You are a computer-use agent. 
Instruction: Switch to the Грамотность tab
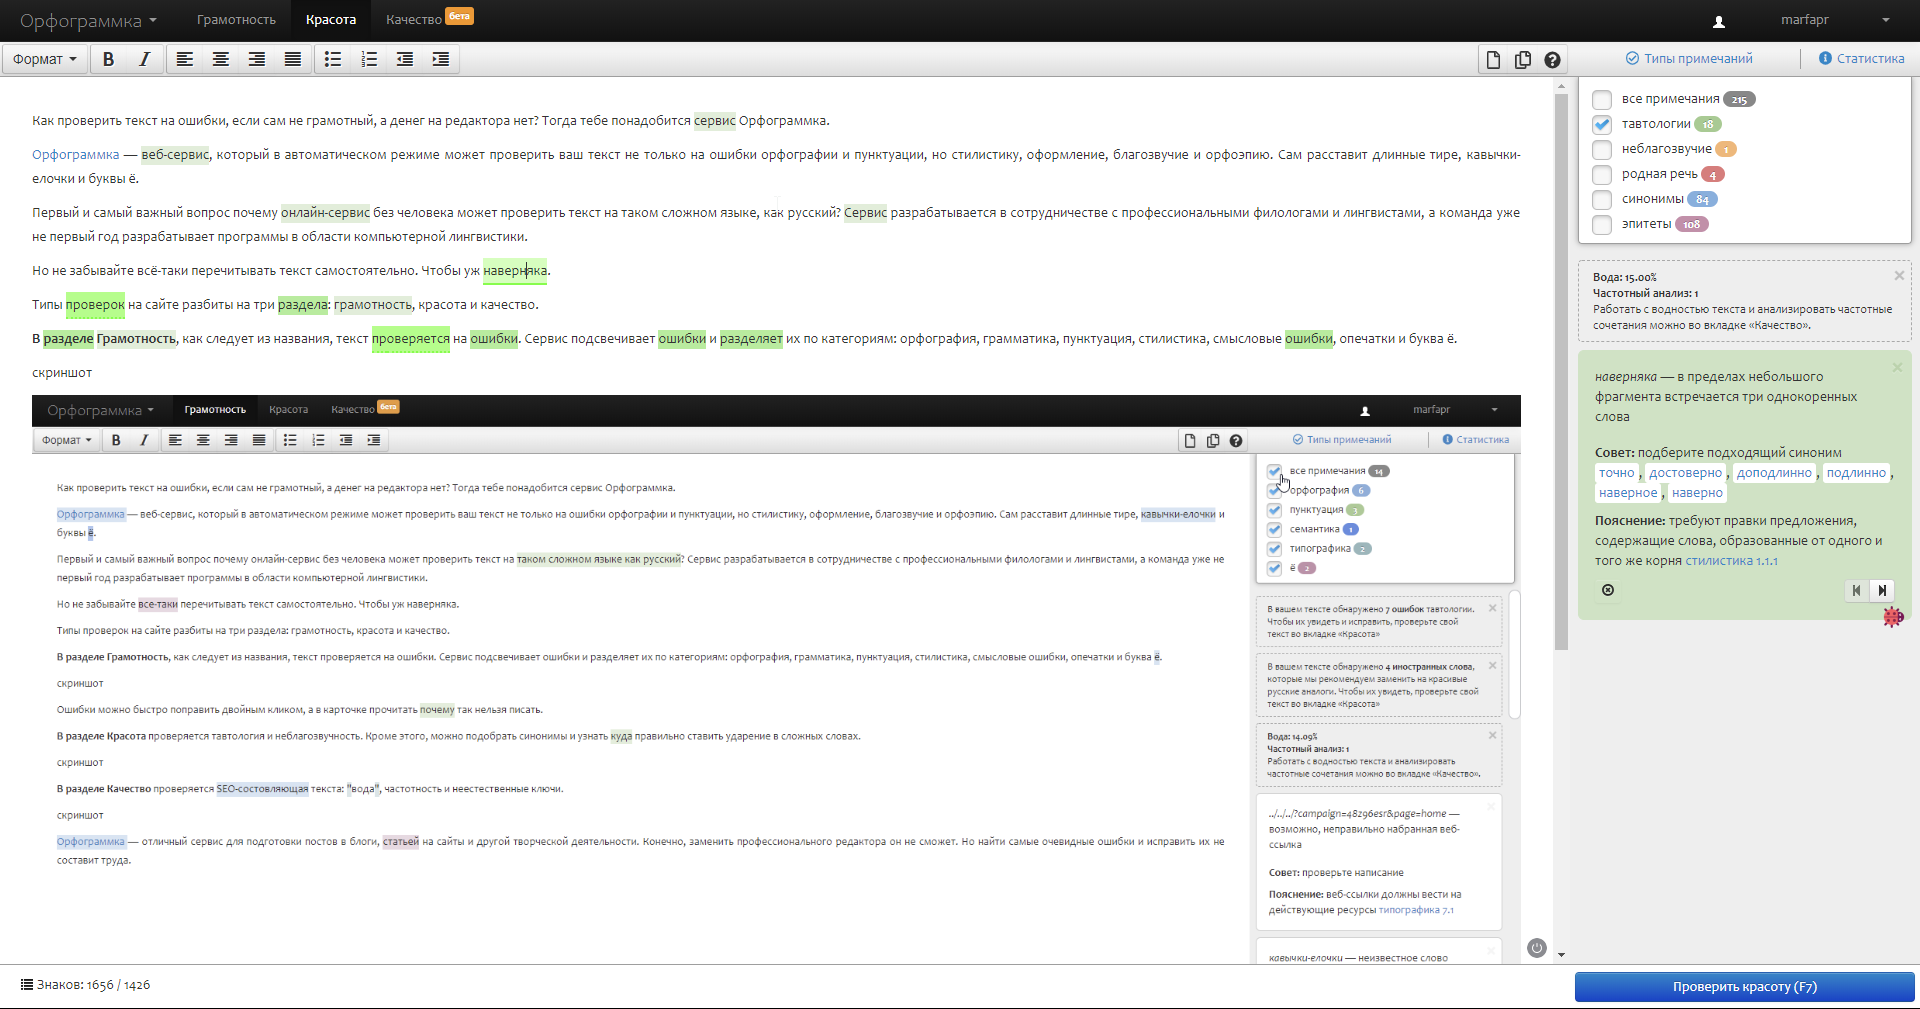tap(236, 20)
